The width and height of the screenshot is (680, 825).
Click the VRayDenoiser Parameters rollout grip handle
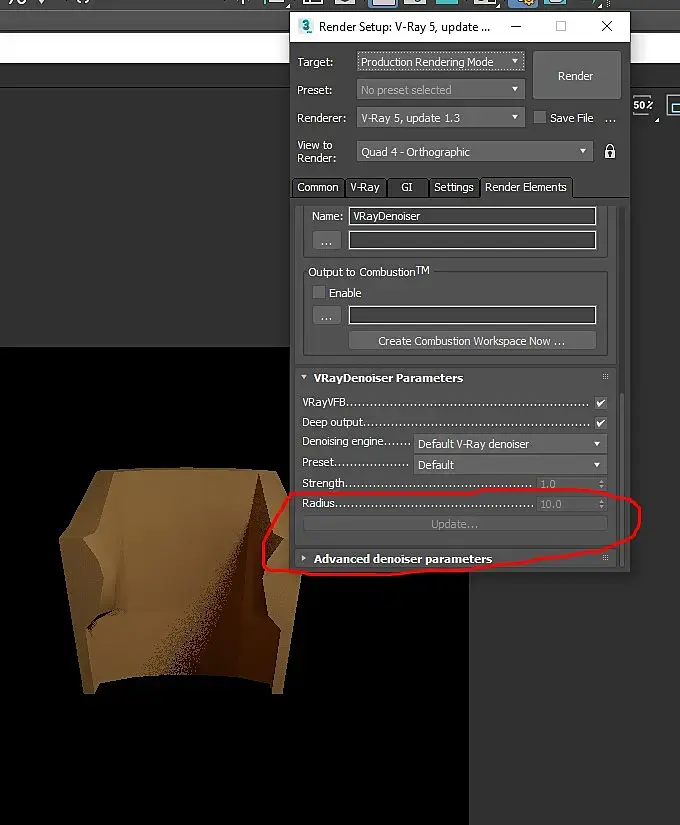pyautogui.click(x=605, y=377)
